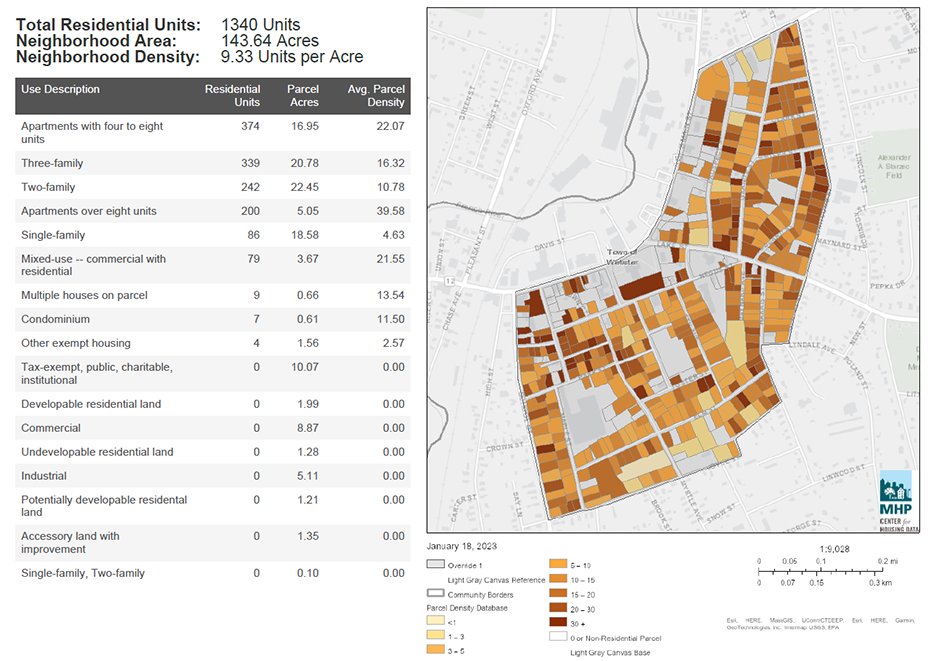Click the 339 residential units value
The width and height of the screenshot is (936, 661).
[x=250, y=163]
